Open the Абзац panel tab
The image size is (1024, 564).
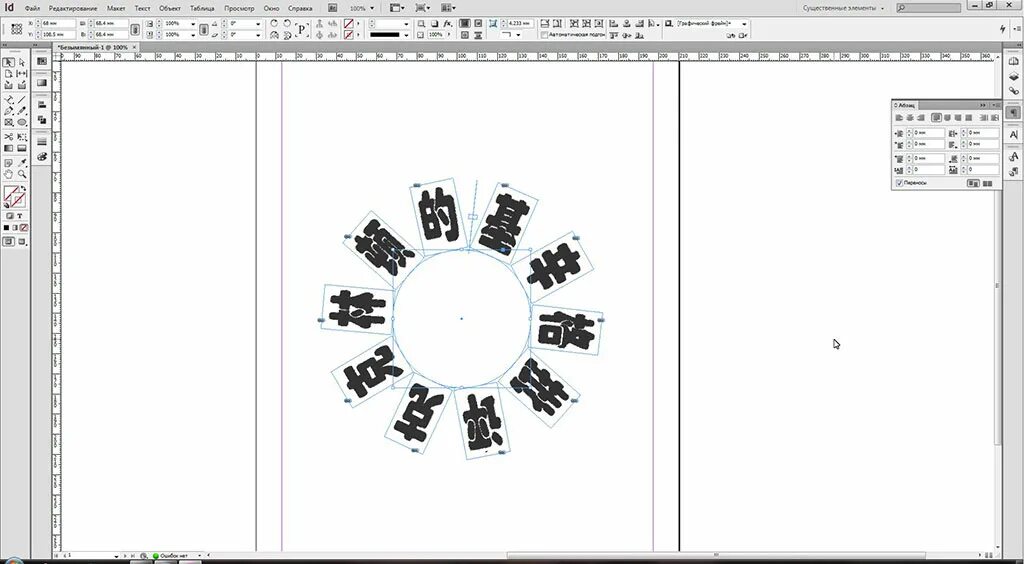pos(905,105)
